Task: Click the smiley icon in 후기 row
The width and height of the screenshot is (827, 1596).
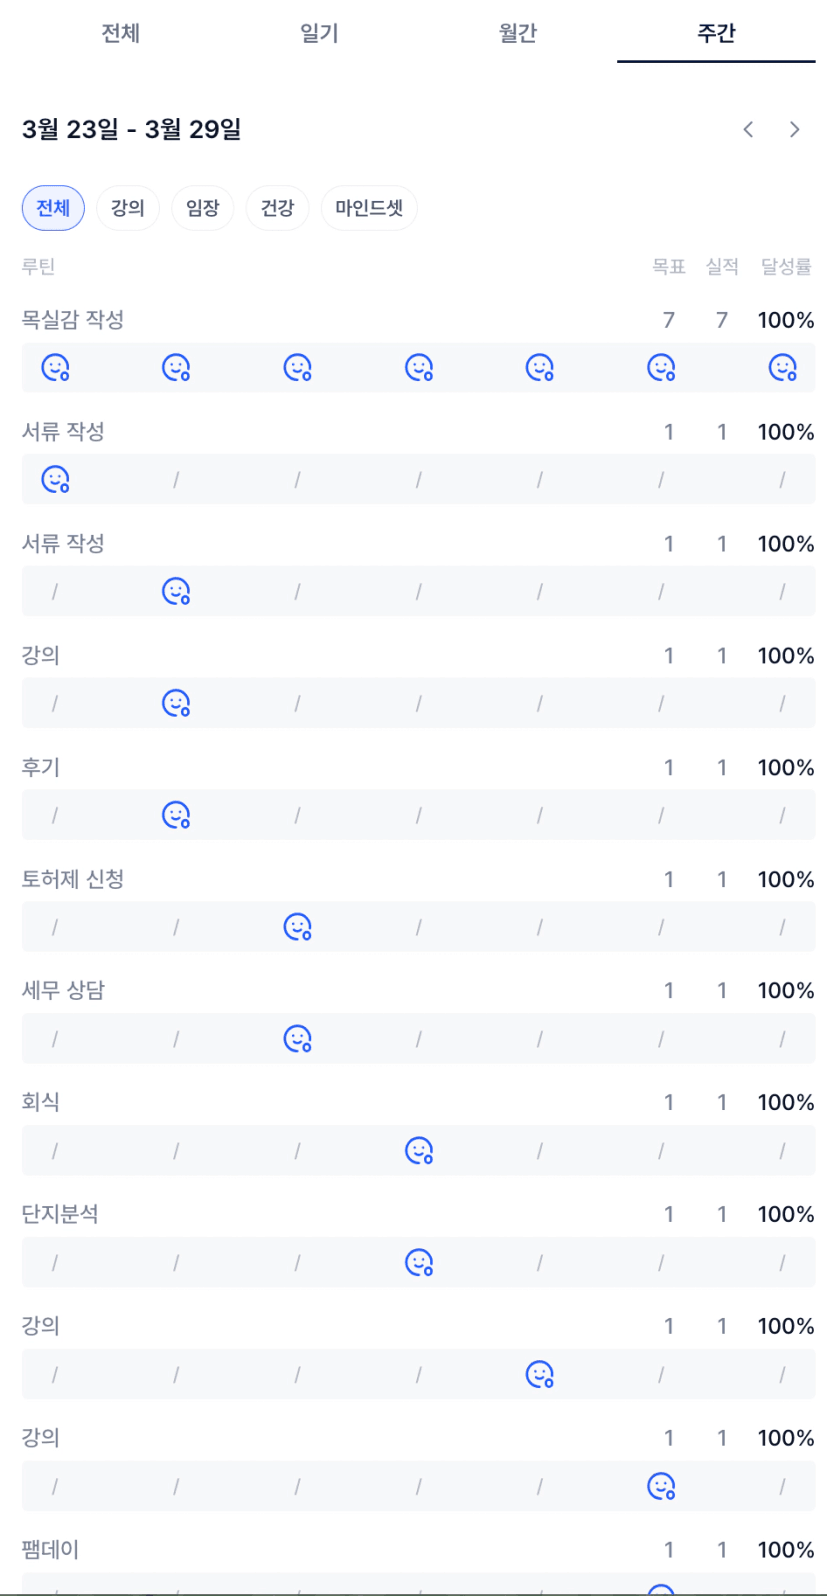Action: (x=176, y=815)
